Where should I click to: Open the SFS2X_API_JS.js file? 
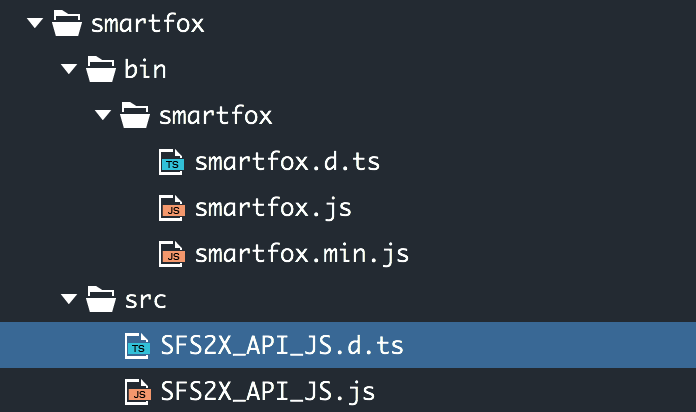tap(268, 392)
